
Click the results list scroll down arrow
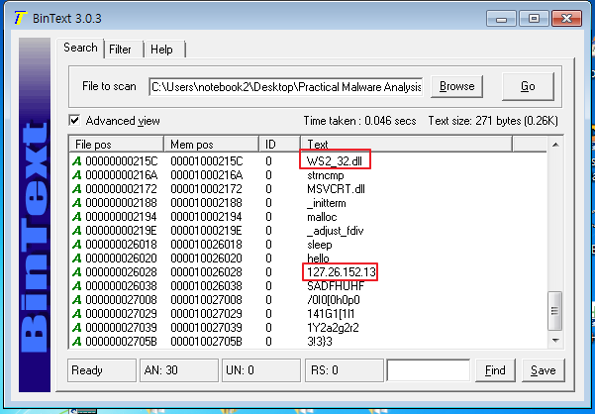[x=555, y=340]
